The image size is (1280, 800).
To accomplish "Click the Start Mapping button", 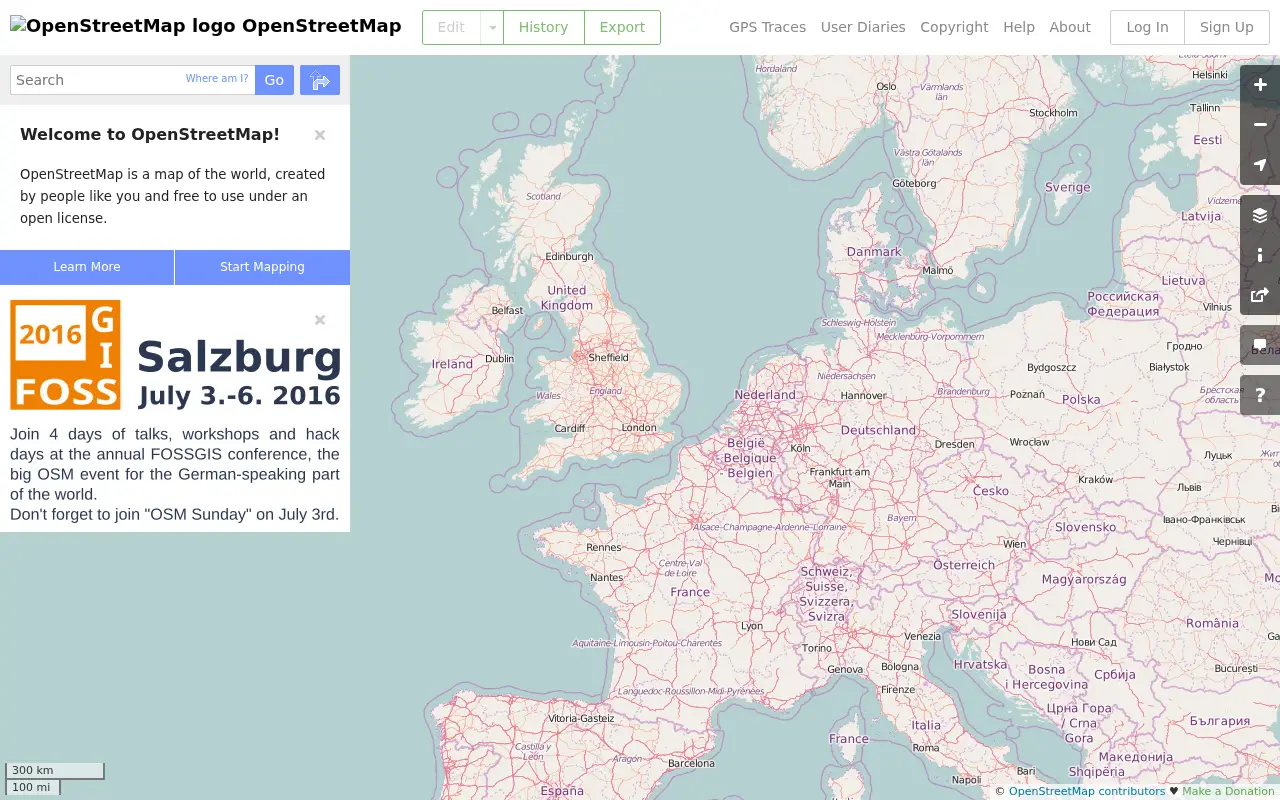I will pyautogui.click(x=262, y=267).
